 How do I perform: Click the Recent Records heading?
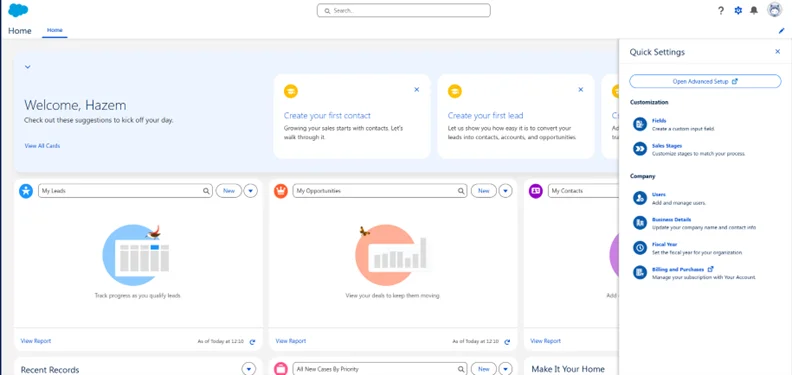(50, 370)
